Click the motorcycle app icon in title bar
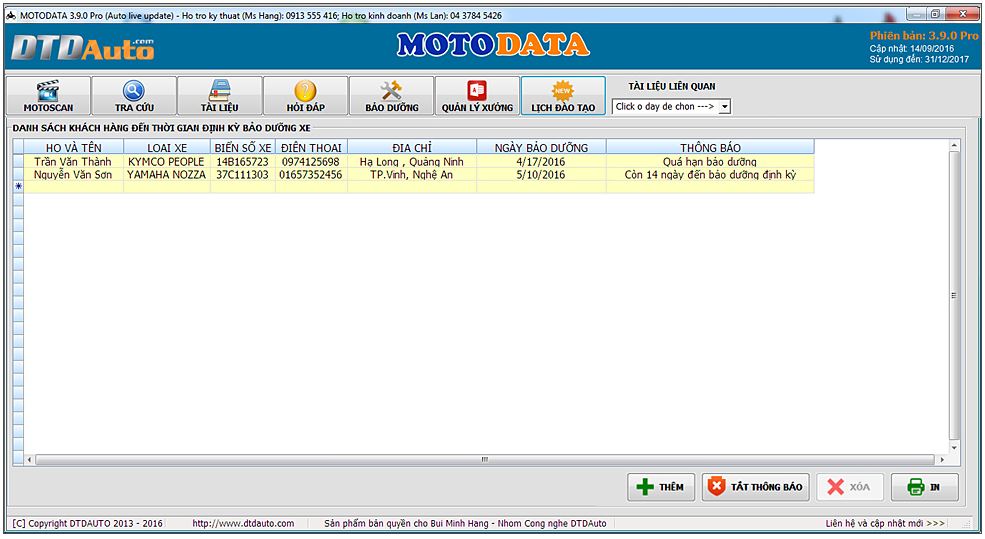The width and height of the screenshot is (985, 539). [11, 16]
